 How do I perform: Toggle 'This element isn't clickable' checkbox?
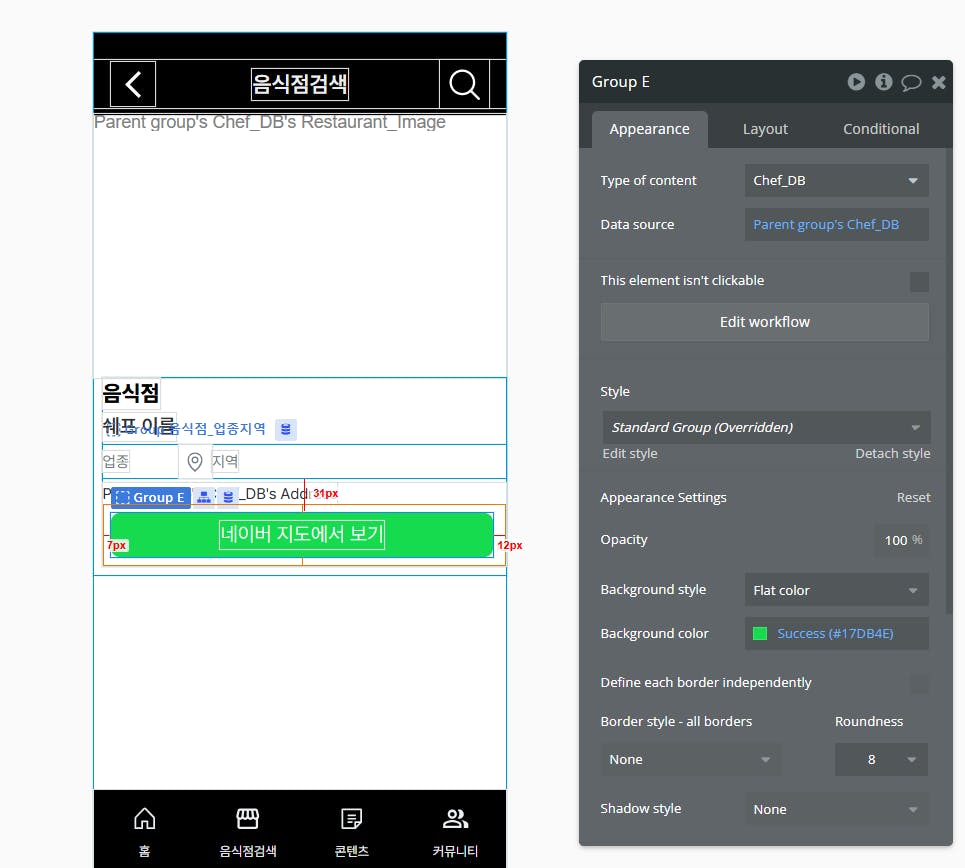point(919,282)
